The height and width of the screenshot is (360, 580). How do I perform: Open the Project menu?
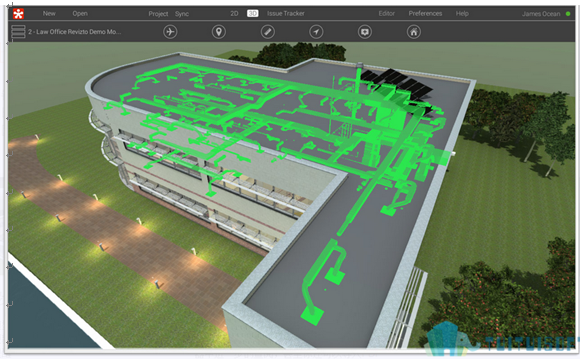pos(158,14)
